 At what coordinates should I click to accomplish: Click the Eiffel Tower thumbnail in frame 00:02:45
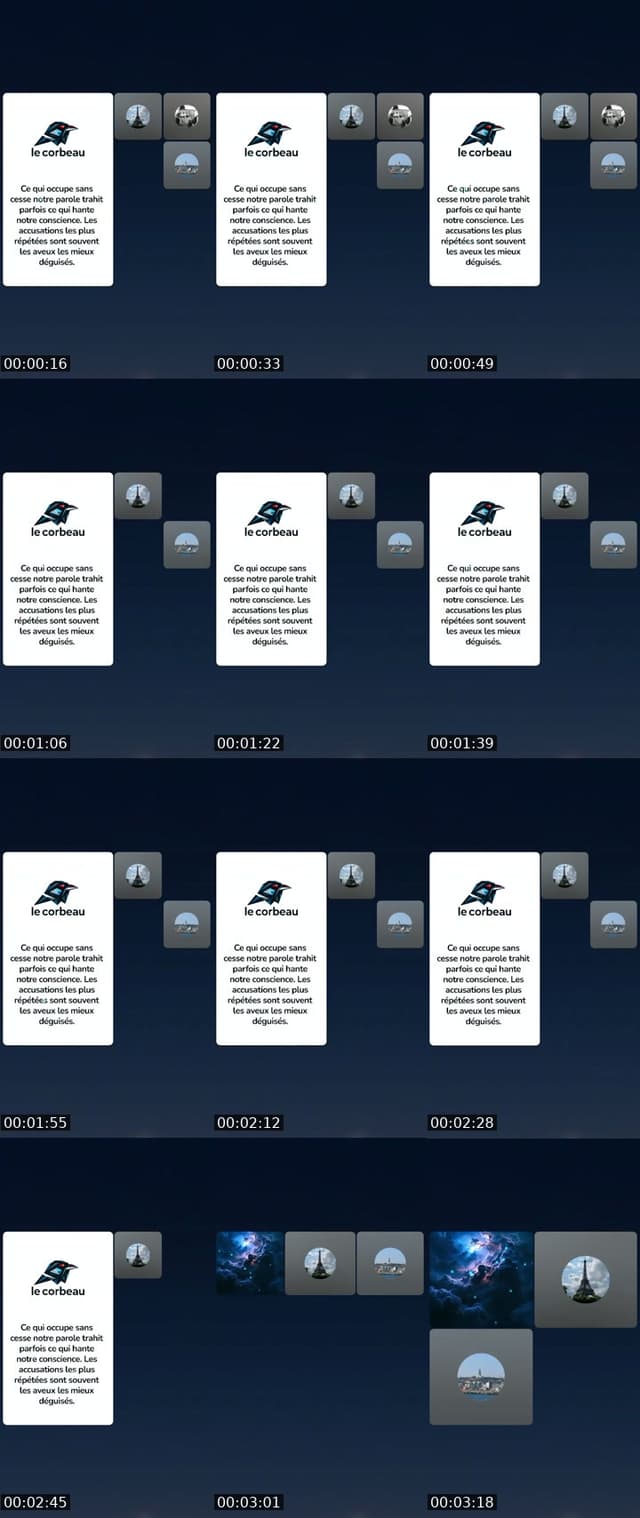(x=138, y=1255)
